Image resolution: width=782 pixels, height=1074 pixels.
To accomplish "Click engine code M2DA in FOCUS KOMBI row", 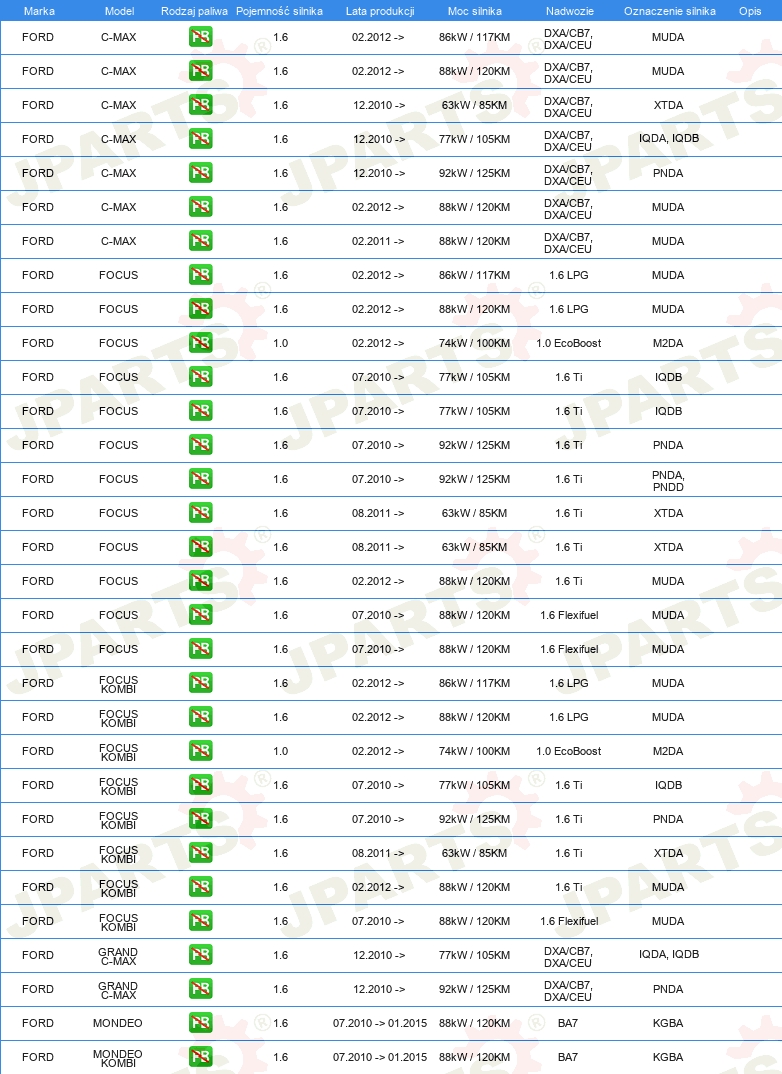I will click(x=668, y=751).
